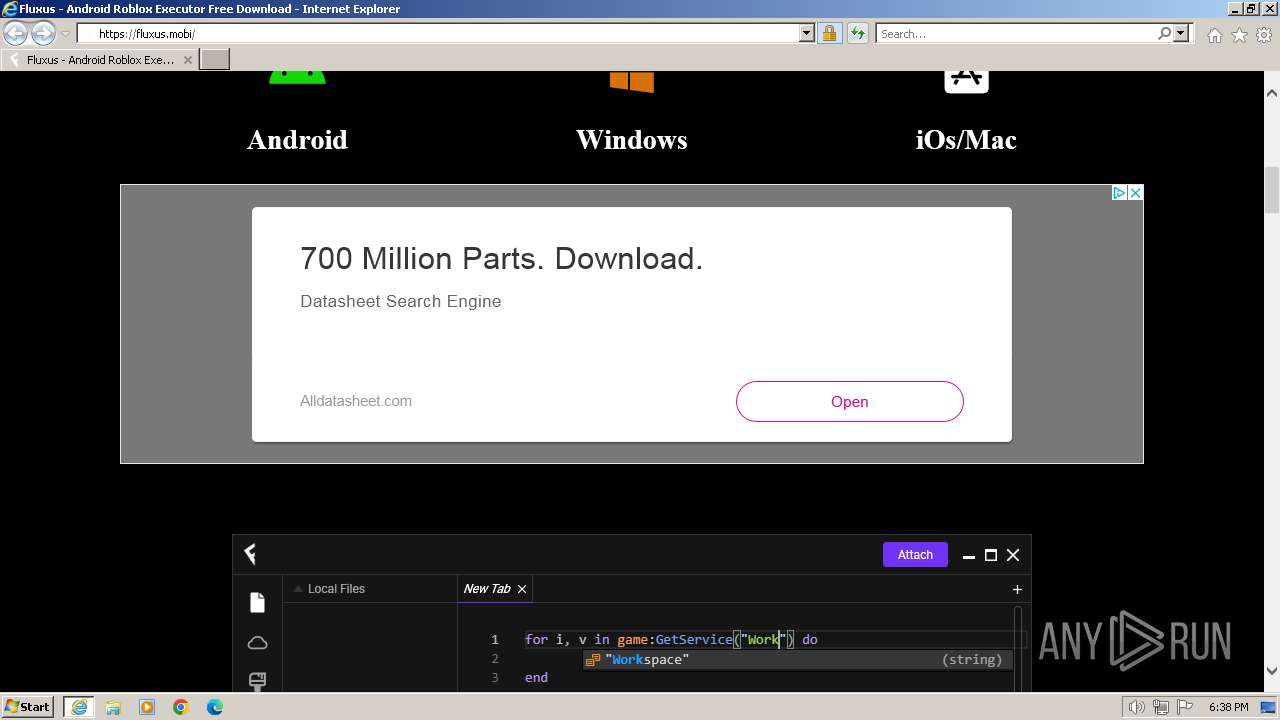Click the App Store iOs/Mac icon
This screenshot has width=1280, height=720.
pyautogui.click(x=966, y=82)
